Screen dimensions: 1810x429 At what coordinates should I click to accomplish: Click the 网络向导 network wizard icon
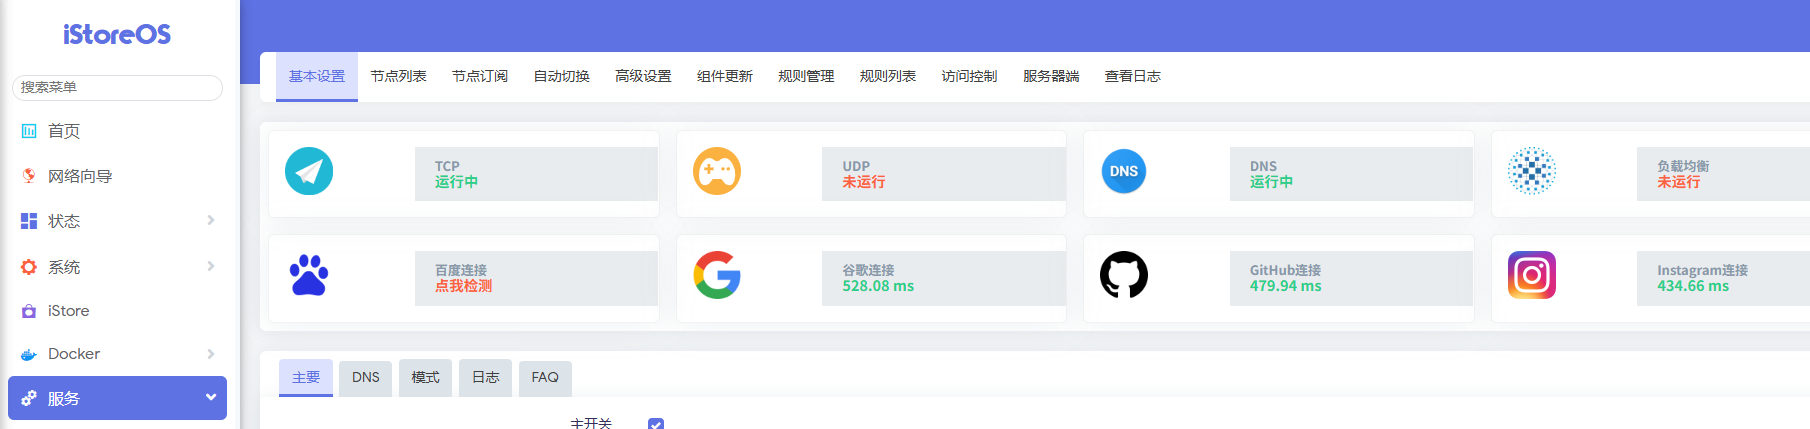(29, 176)
